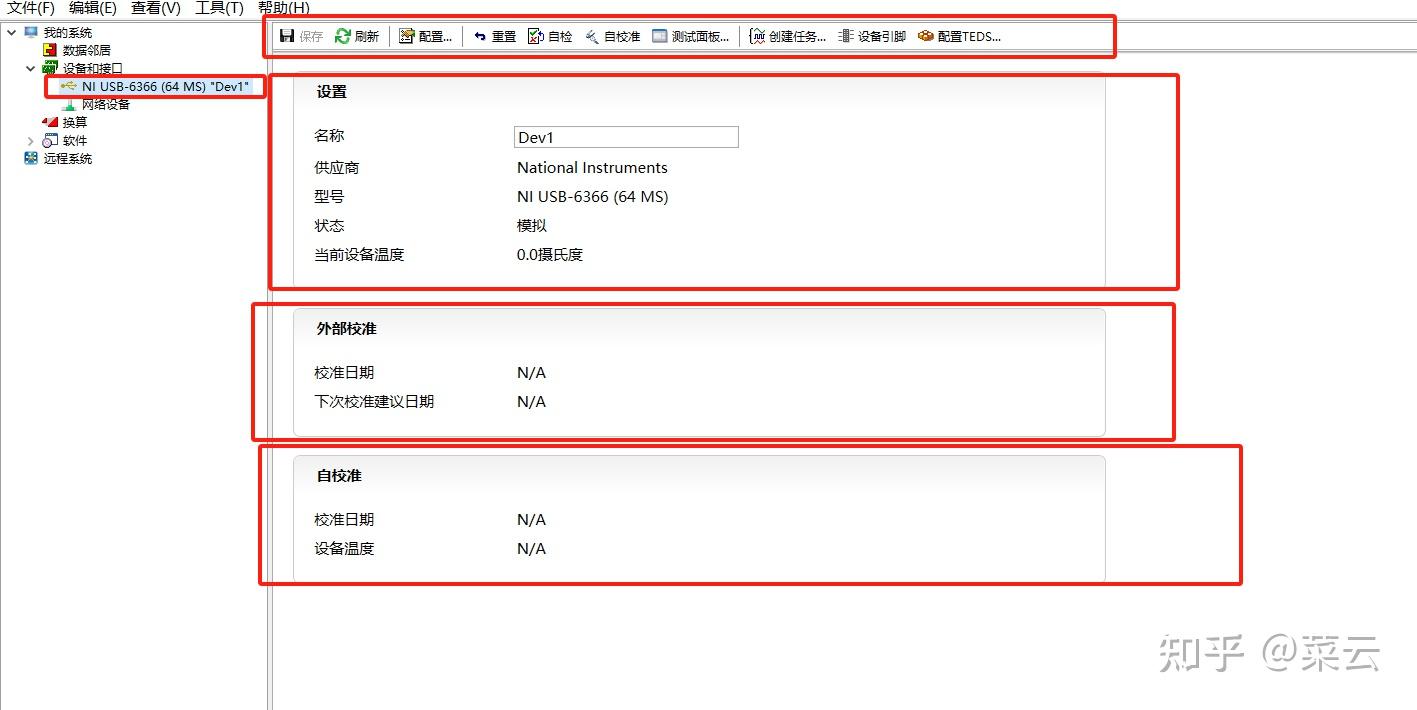Collapse the 设备和接口 tree node
The width and height of the screenshot is (1417, 710).
pyautogui.click(x=31, y=67)
